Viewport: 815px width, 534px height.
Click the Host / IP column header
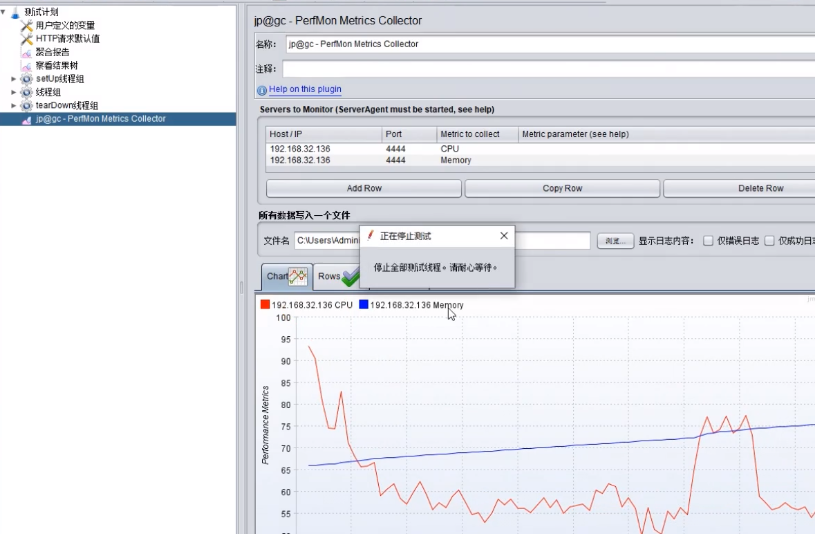coord(323,134)
